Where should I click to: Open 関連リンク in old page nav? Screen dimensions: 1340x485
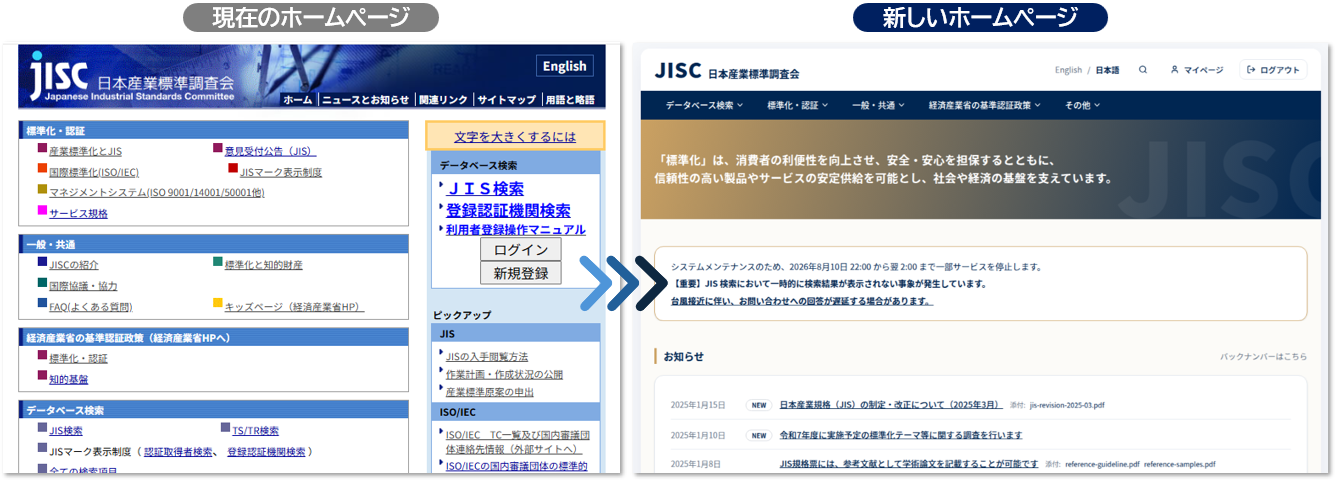[443, 99]
